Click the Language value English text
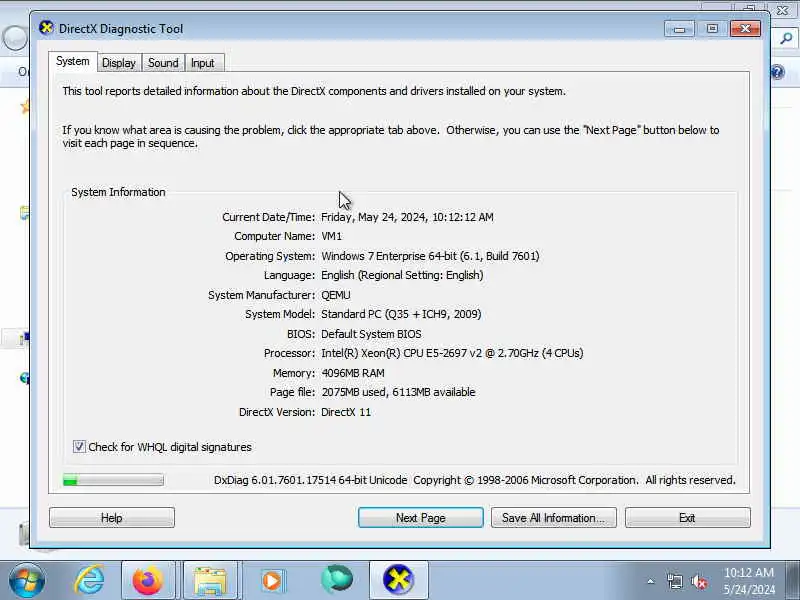This screenshot has height=600, width=800. click(402, 275)
